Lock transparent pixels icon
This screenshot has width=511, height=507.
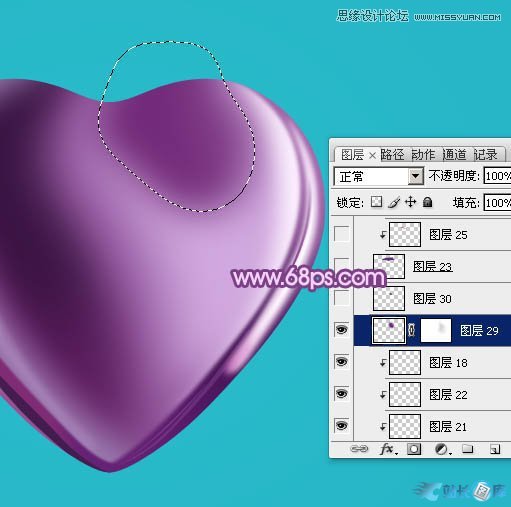coord(376,202)
